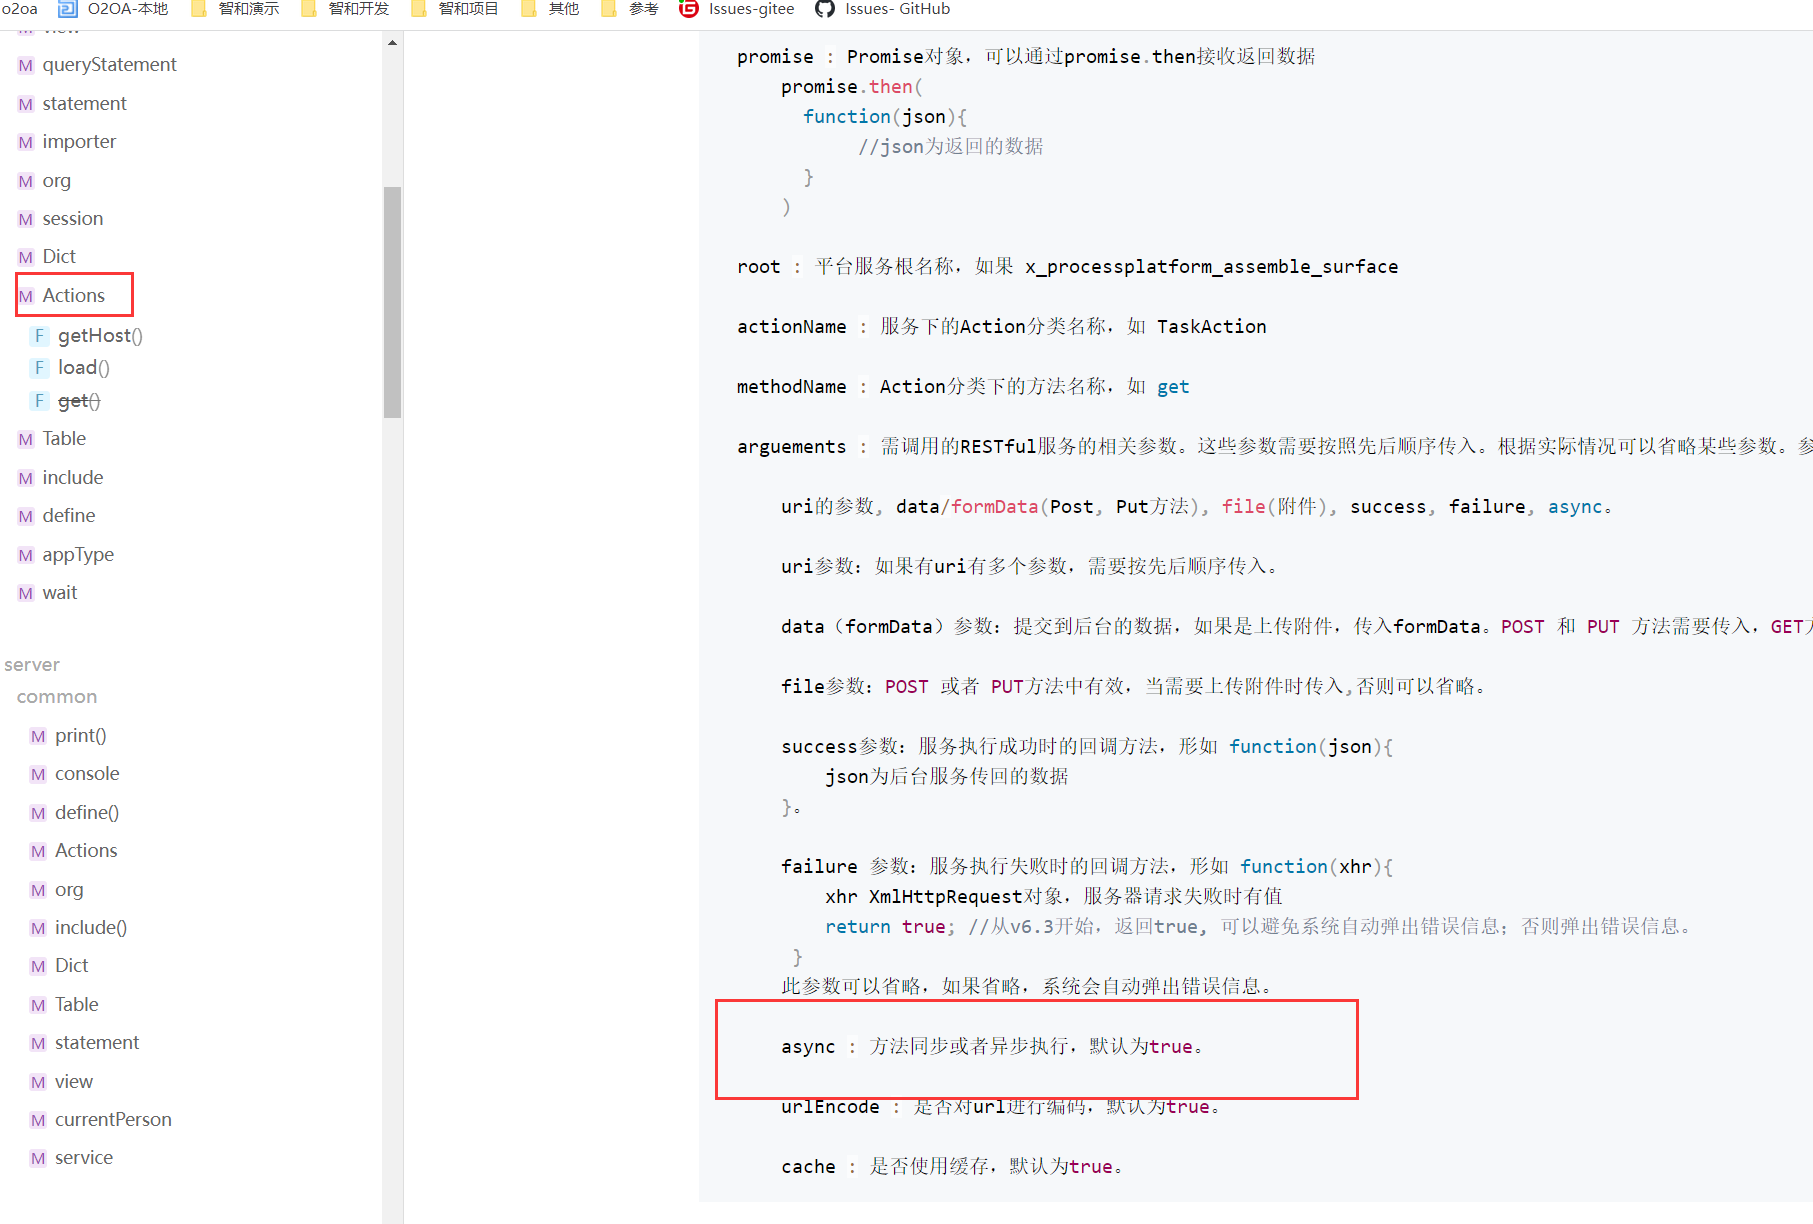Image resolution: width=1813 pixels, height=1224 pixels.
Task: Open the session module page
Action: (x=73, y=219)
